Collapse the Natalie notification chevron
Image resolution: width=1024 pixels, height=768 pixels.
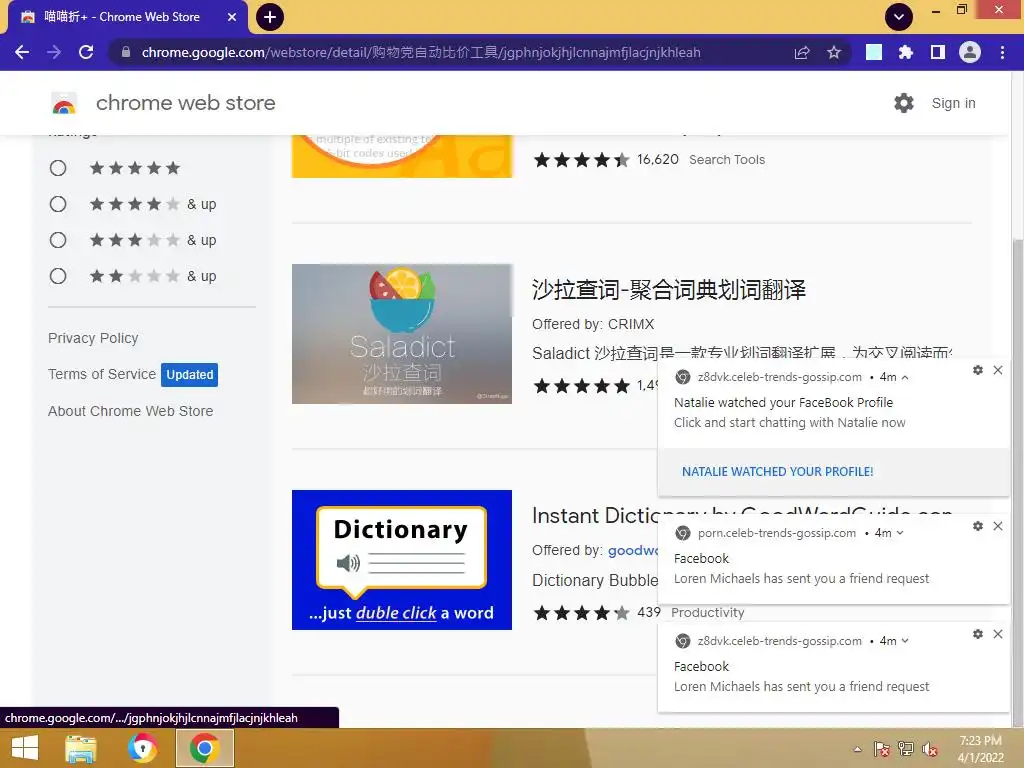905,377
